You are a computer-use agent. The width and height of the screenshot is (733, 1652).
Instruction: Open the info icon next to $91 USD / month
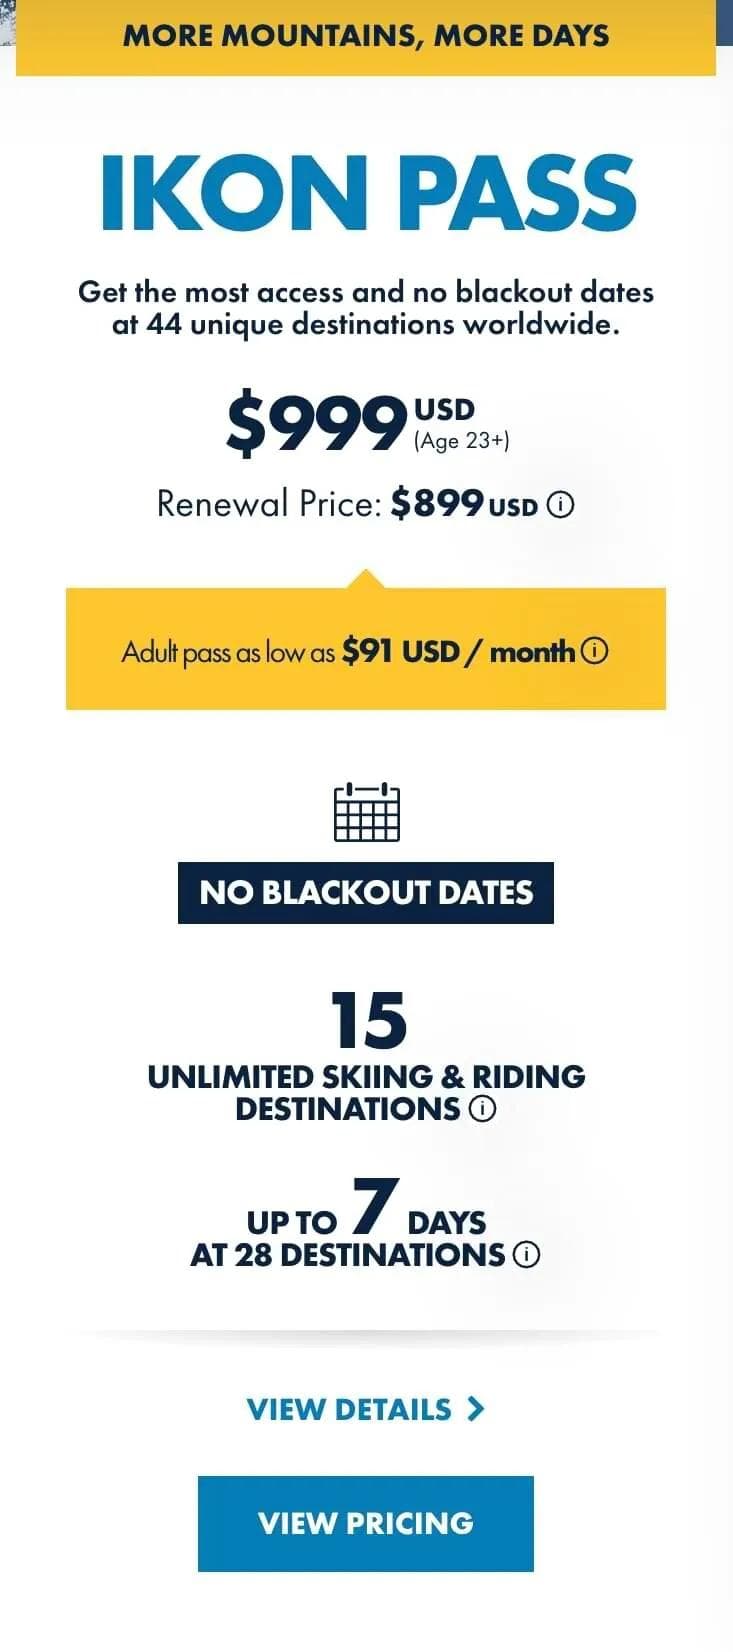point(594,652)
